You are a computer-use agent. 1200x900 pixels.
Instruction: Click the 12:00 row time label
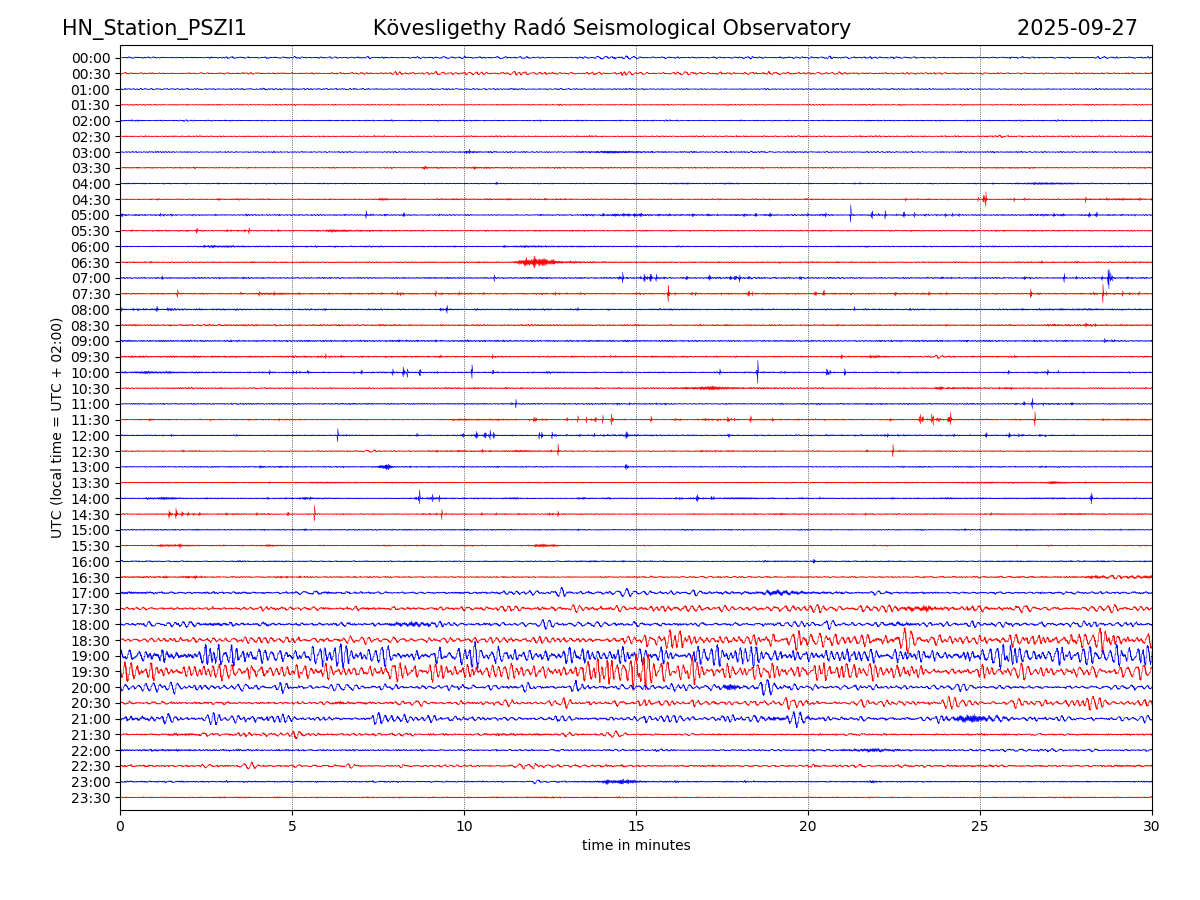[x=91, y=436]
